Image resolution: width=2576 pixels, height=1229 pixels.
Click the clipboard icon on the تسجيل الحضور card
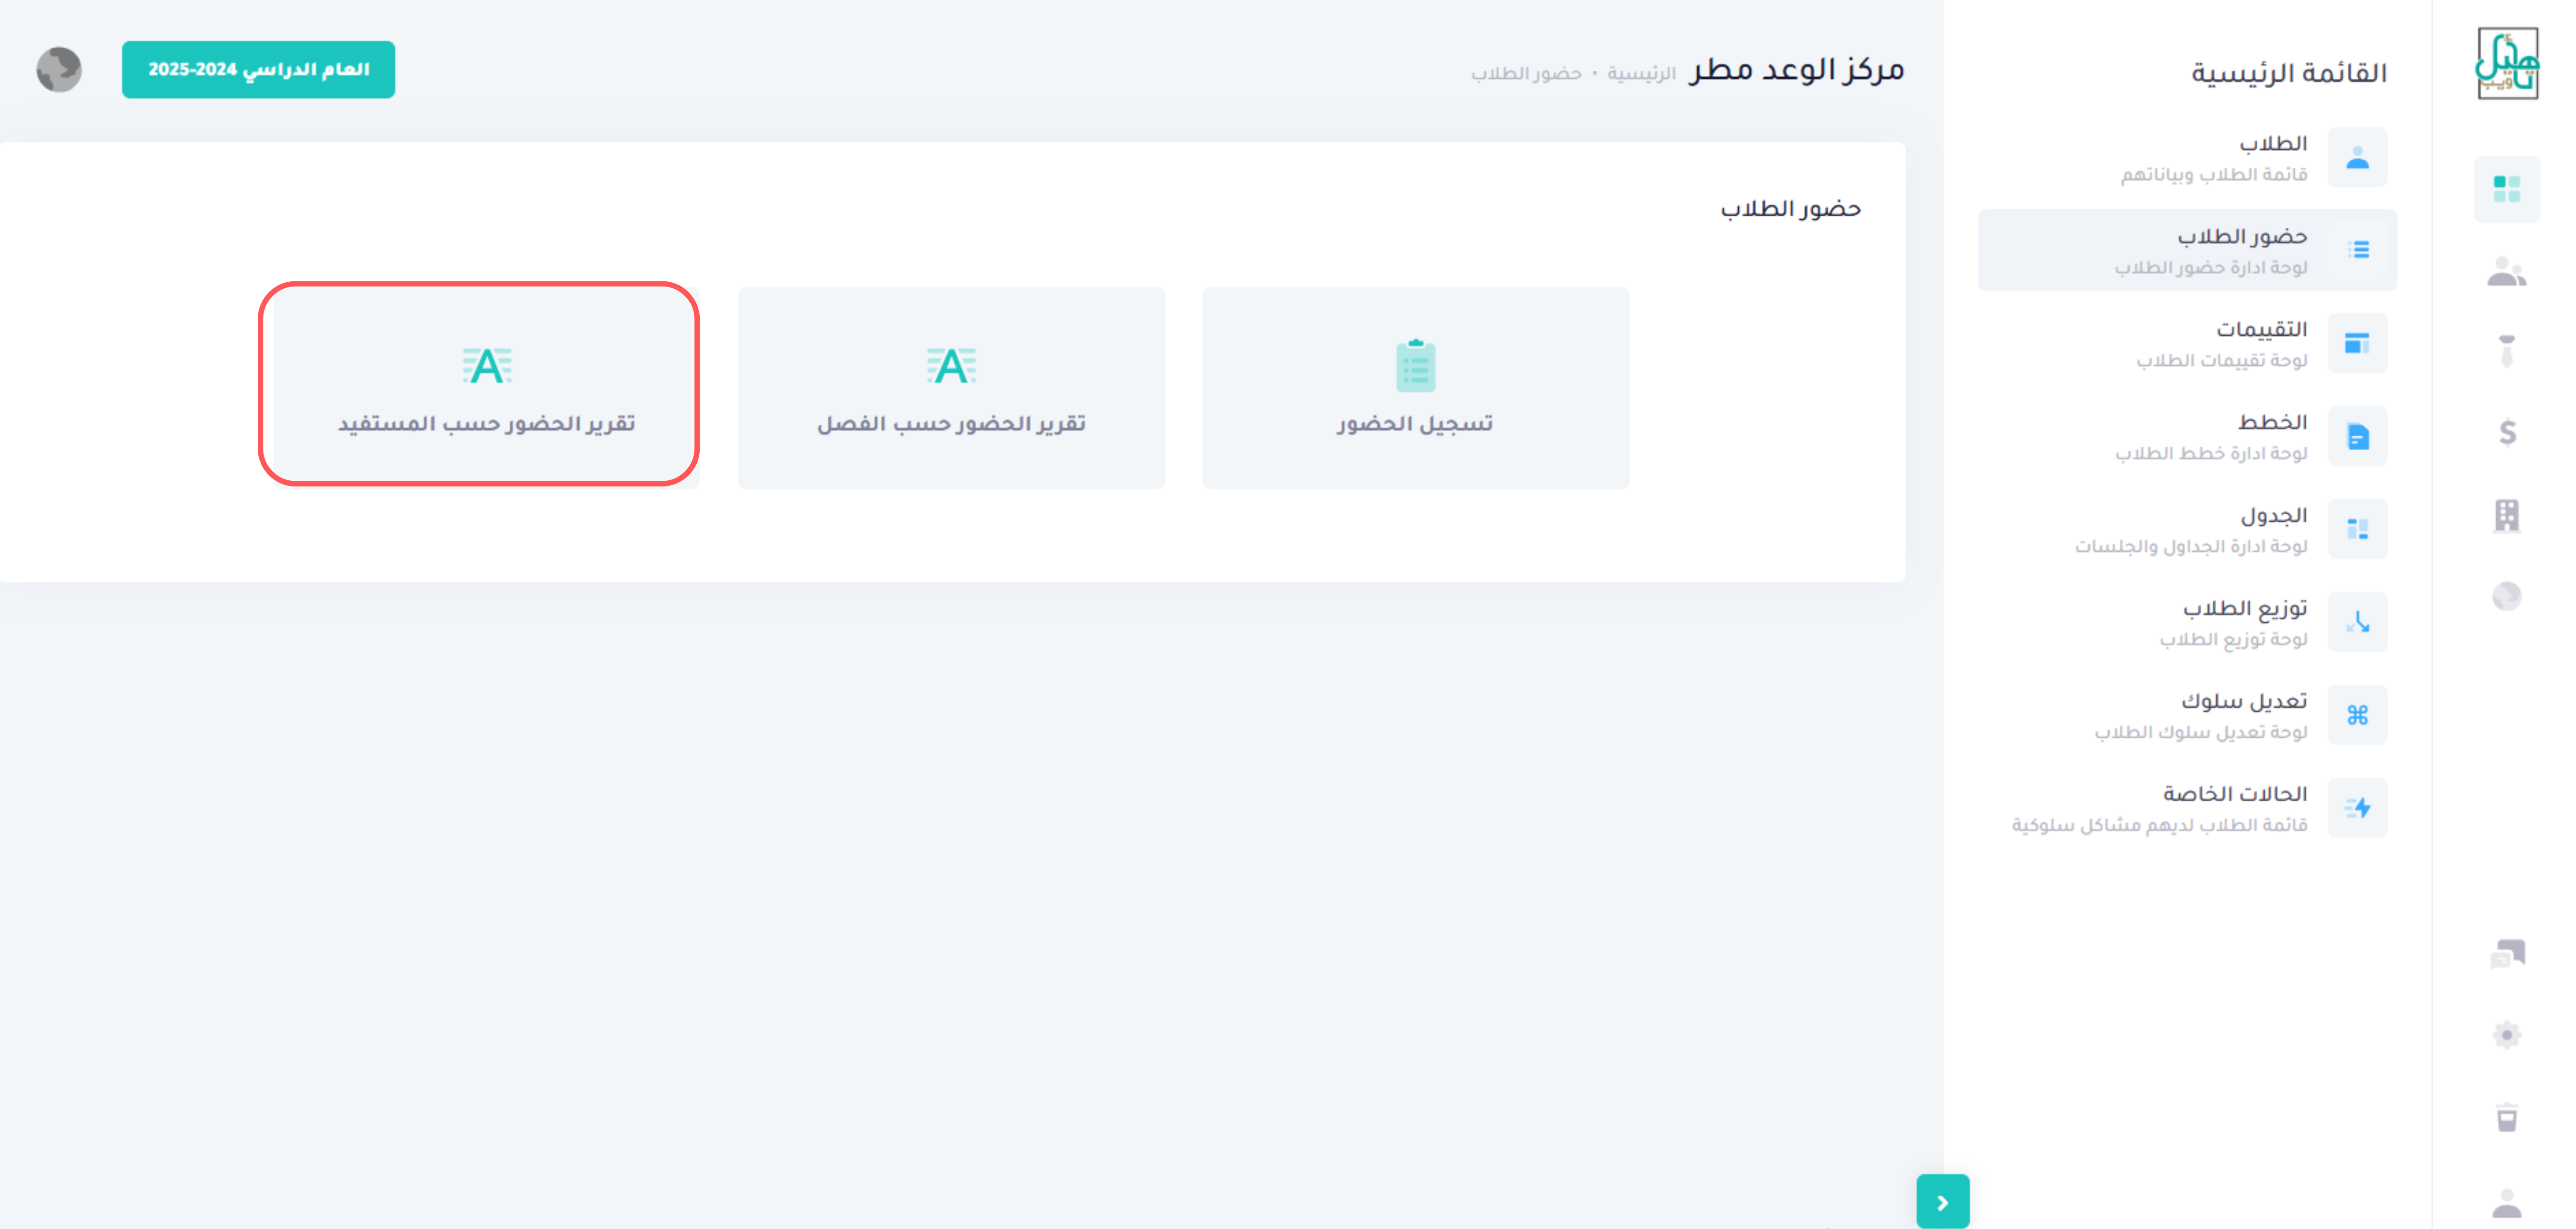[1415, 366]
